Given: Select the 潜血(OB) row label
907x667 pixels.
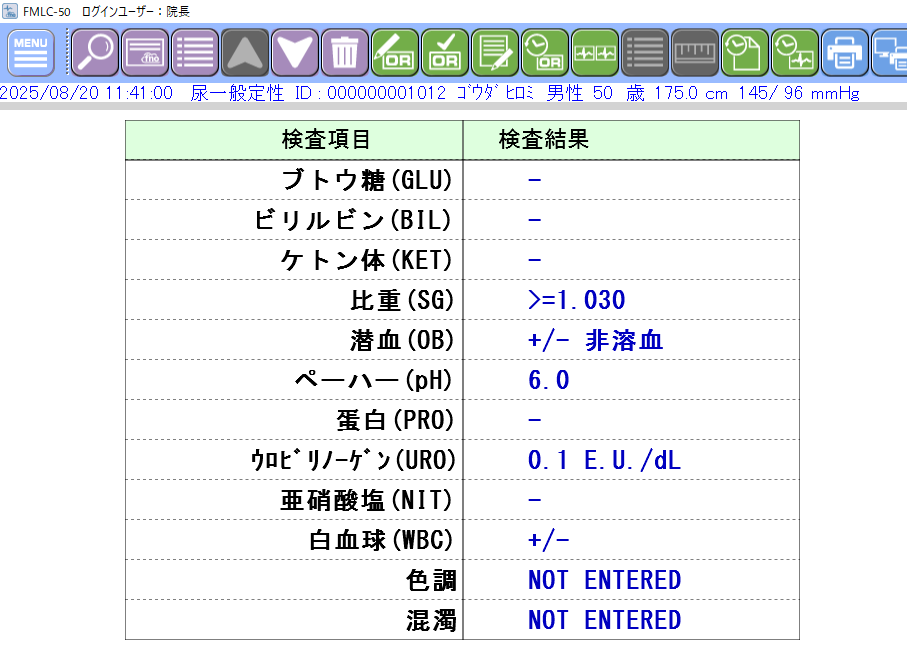Looking at the screenshot, I should click(x=401, y=340).
